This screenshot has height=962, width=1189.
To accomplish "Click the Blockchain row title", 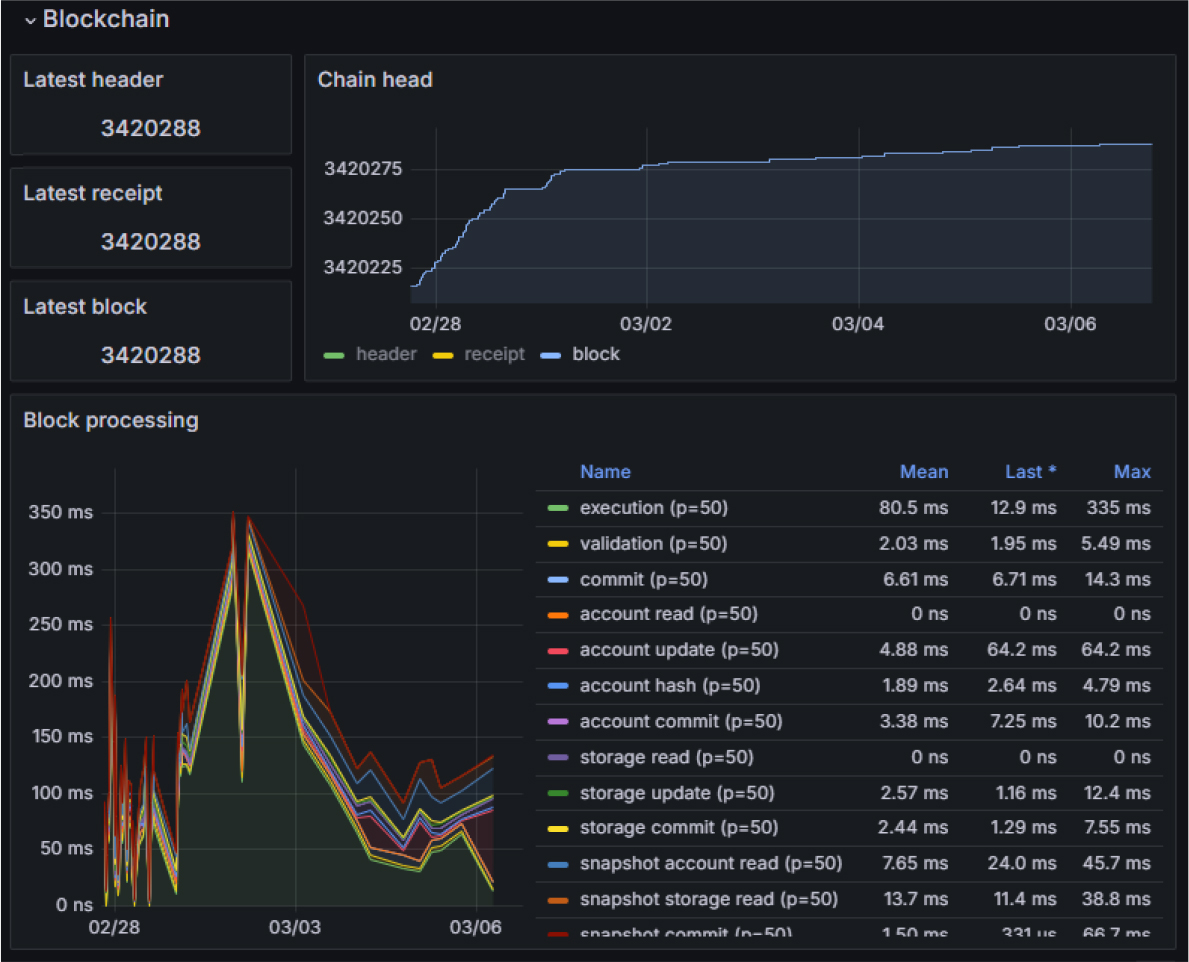I will point(105,19).
